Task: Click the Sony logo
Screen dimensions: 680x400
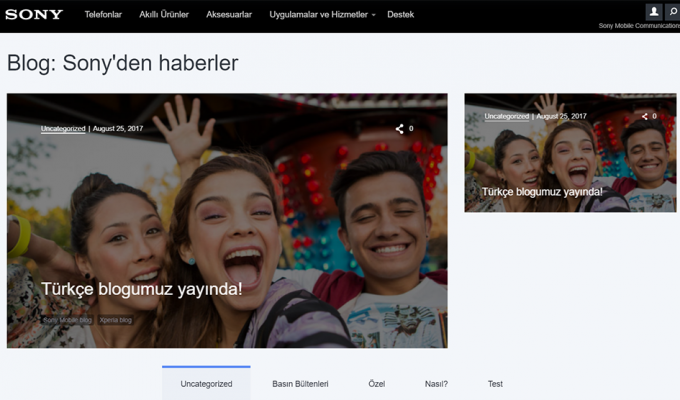Action: point(34,14)
